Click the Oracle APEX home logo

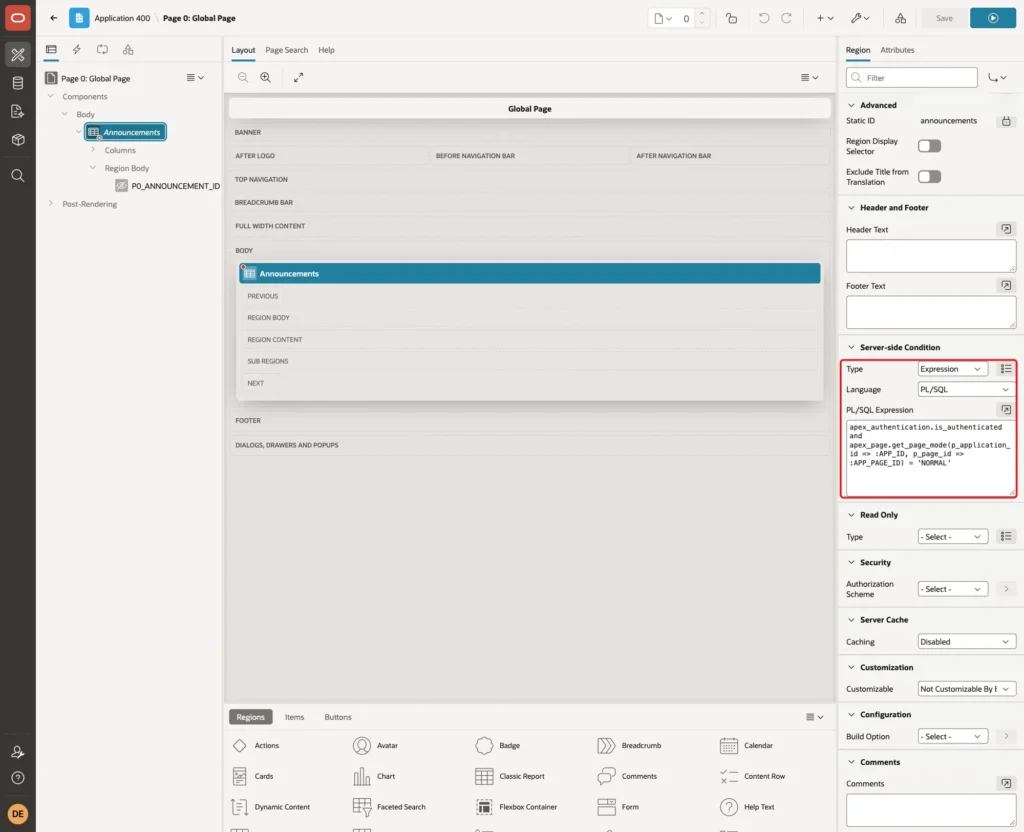(18, 18)
